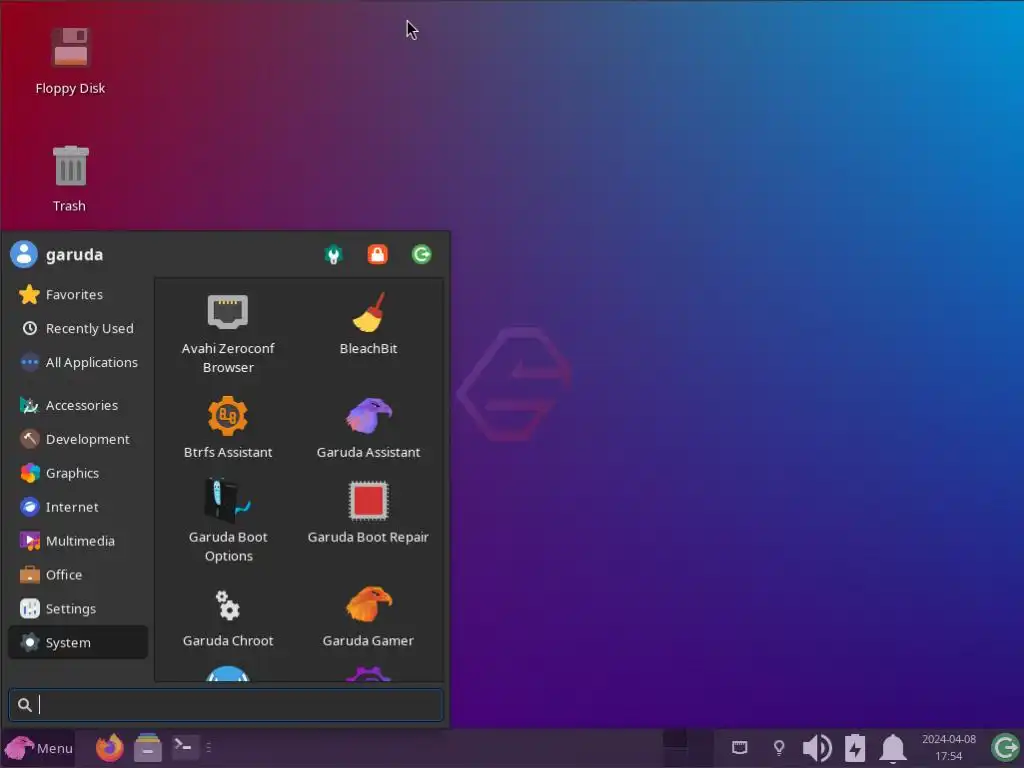Open the Internet category

78,507
